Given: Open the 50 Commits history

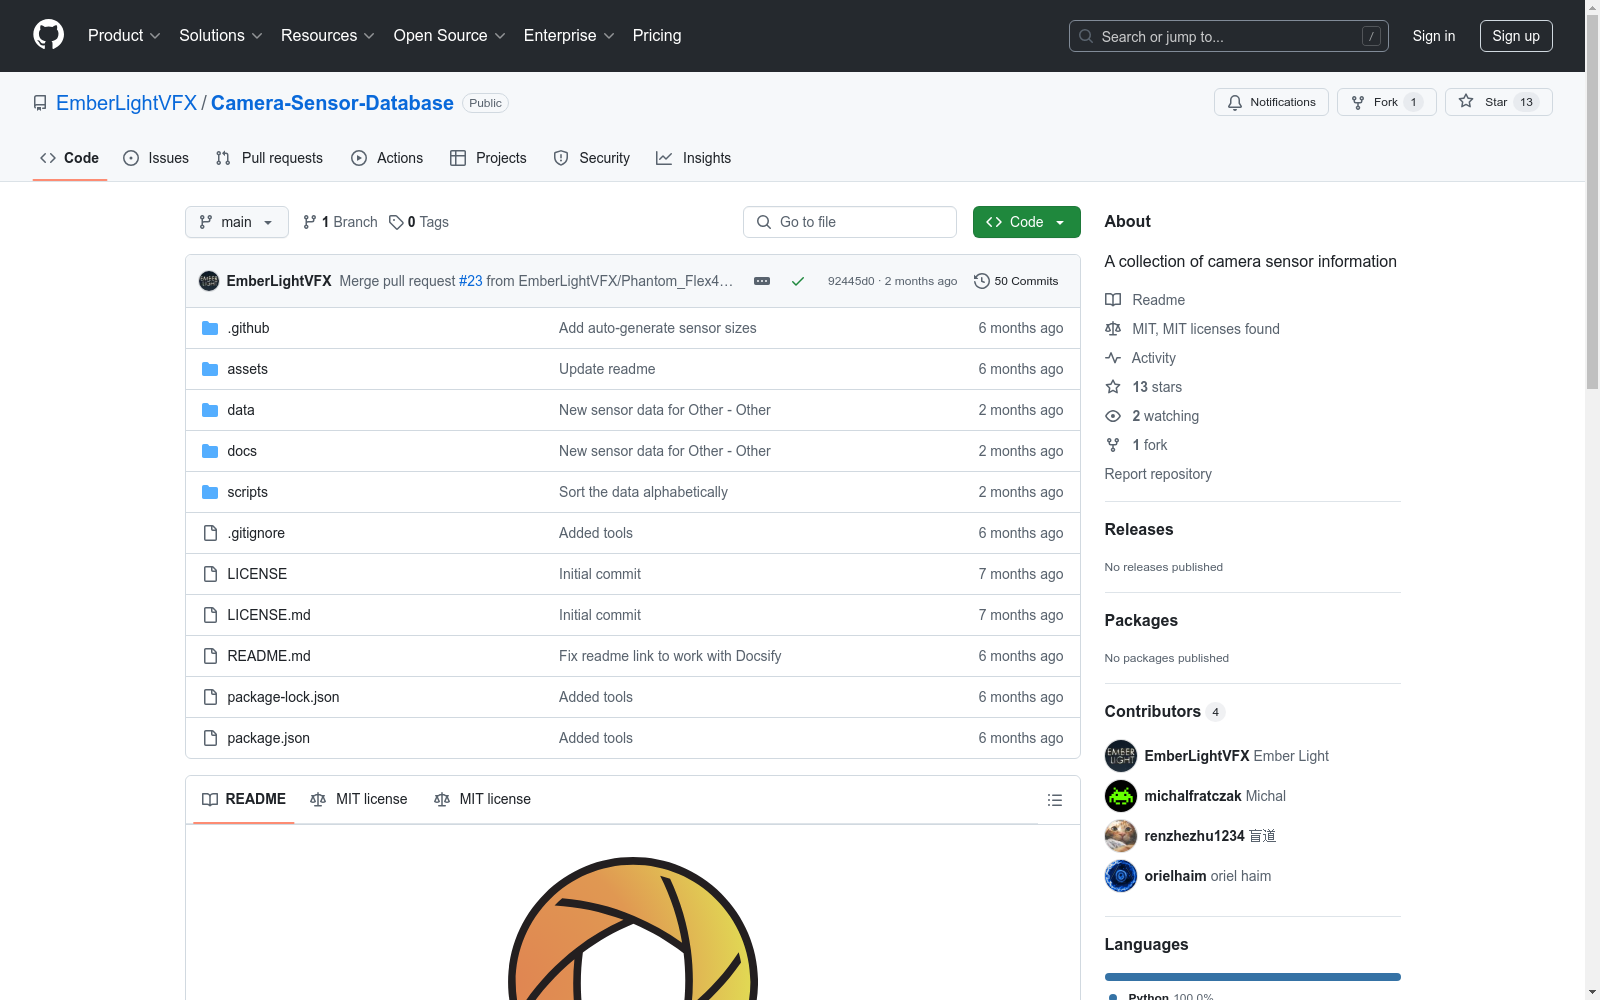Looking at the screenshot, I should point(1016,281).
